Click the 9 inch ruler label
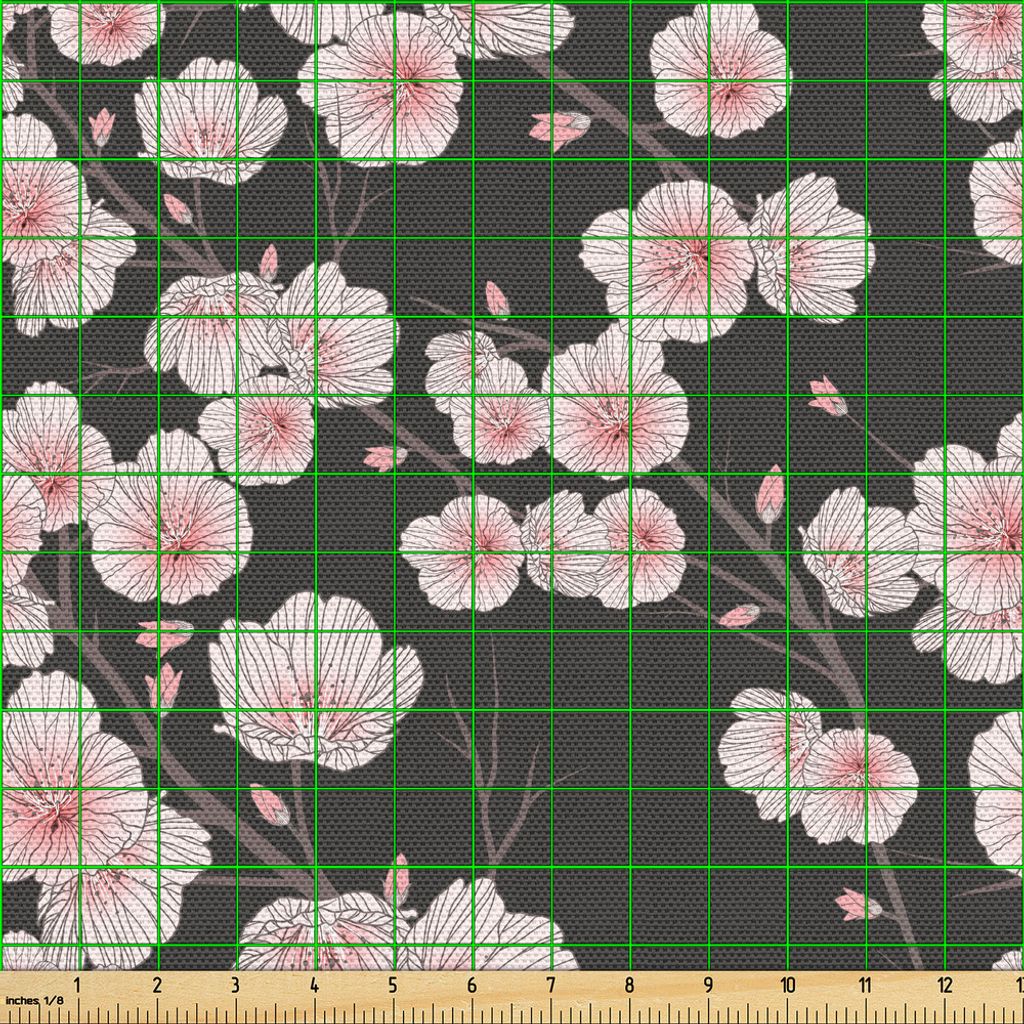Screen dimensions: 1024x1024 [x=709, y=986]
